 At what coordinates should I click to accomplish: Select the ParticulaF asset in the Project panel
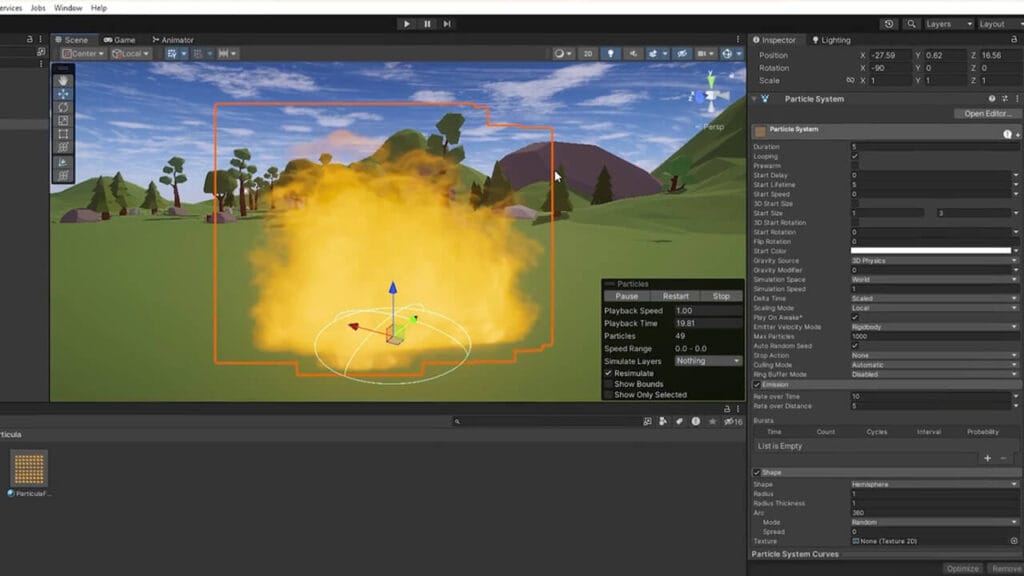pyautogui.click(x=30, y=470)
